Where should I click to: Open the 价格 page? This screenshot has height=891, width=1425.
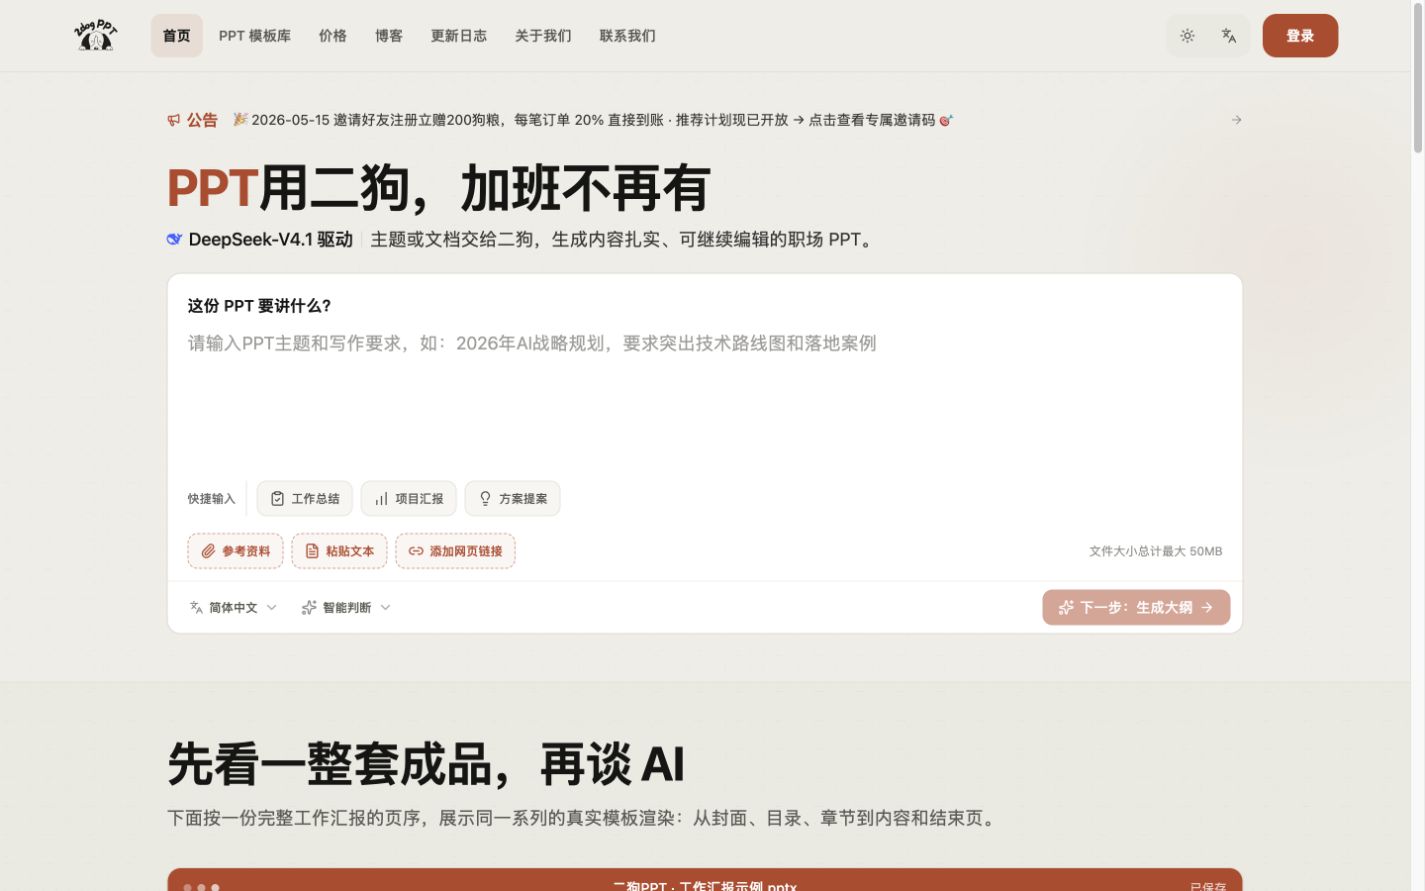pyautogui.click(x=333, y=36)
